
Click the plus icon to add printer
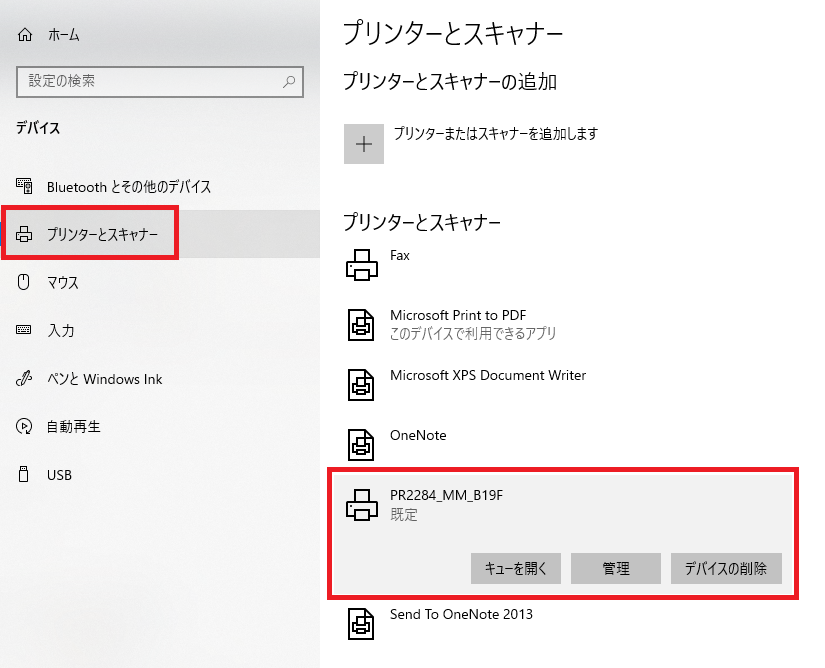pos(364,144)
